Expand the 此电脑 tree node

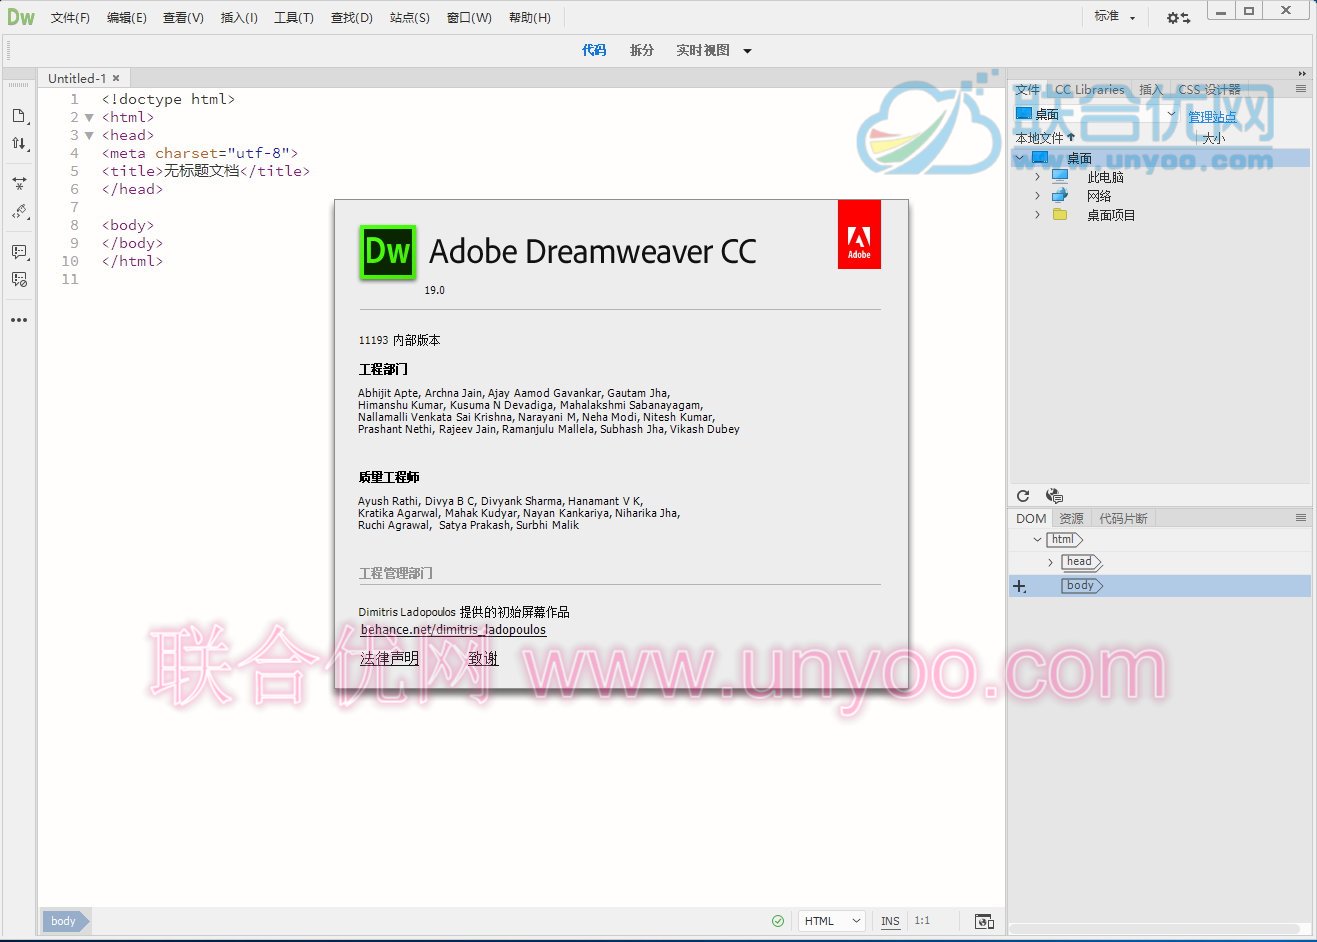pos(1037,177)
